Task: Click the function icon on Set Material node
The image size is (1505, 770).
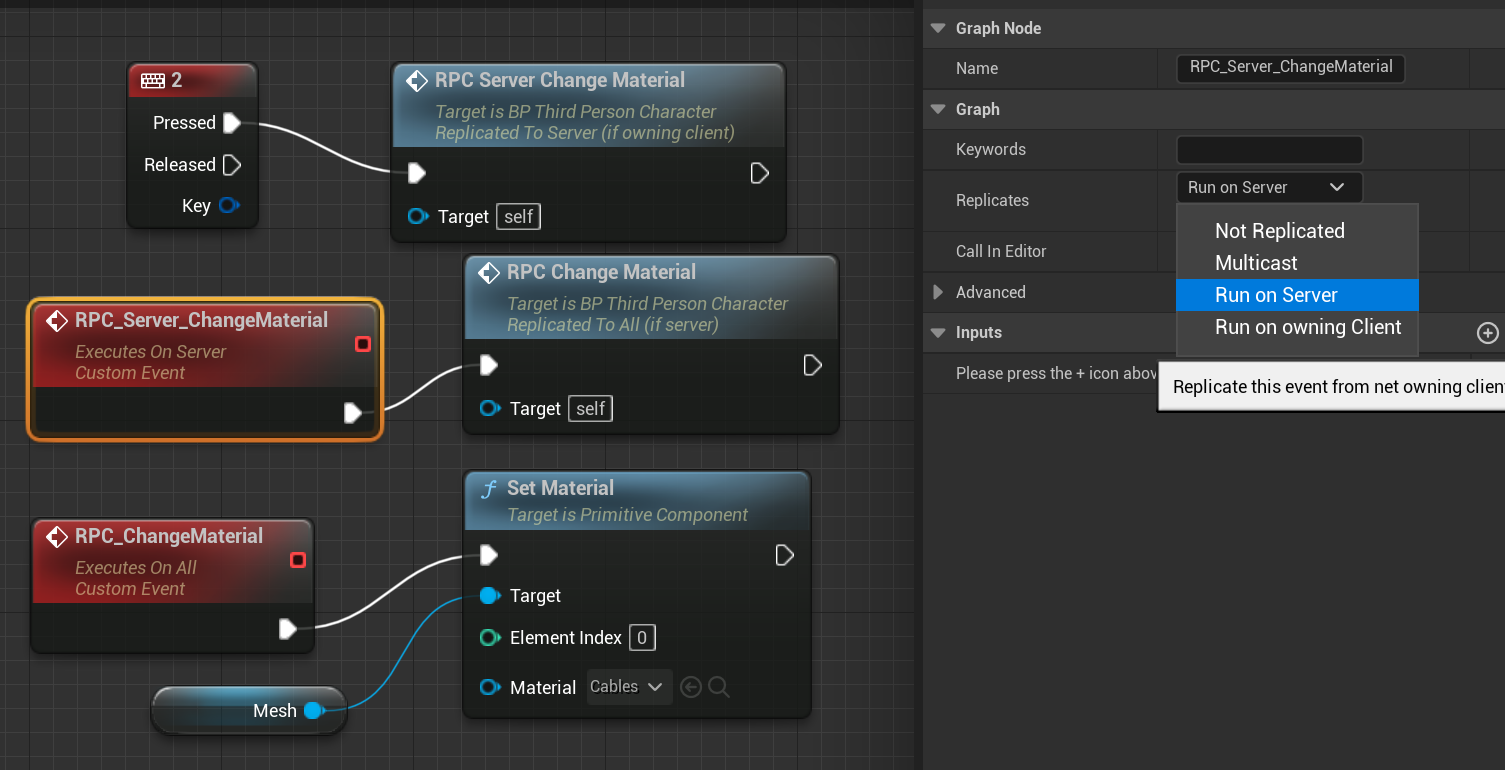Action: [x=489, y=489]
